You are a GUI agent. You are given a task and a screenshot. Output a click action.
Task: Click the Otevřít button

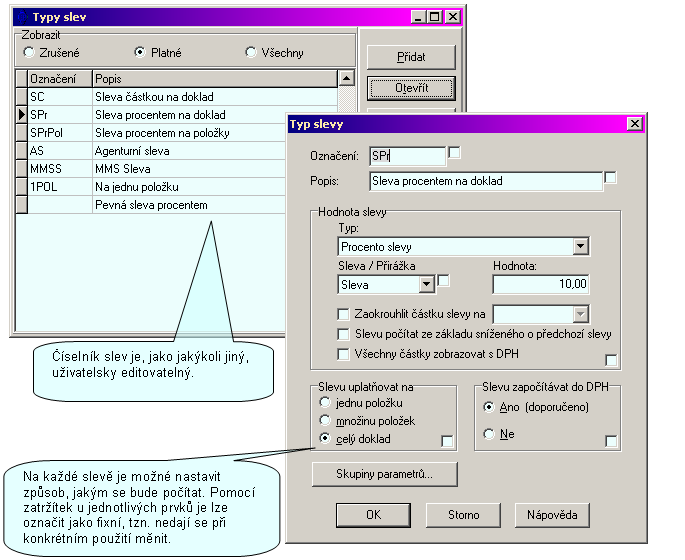[410, 89]
